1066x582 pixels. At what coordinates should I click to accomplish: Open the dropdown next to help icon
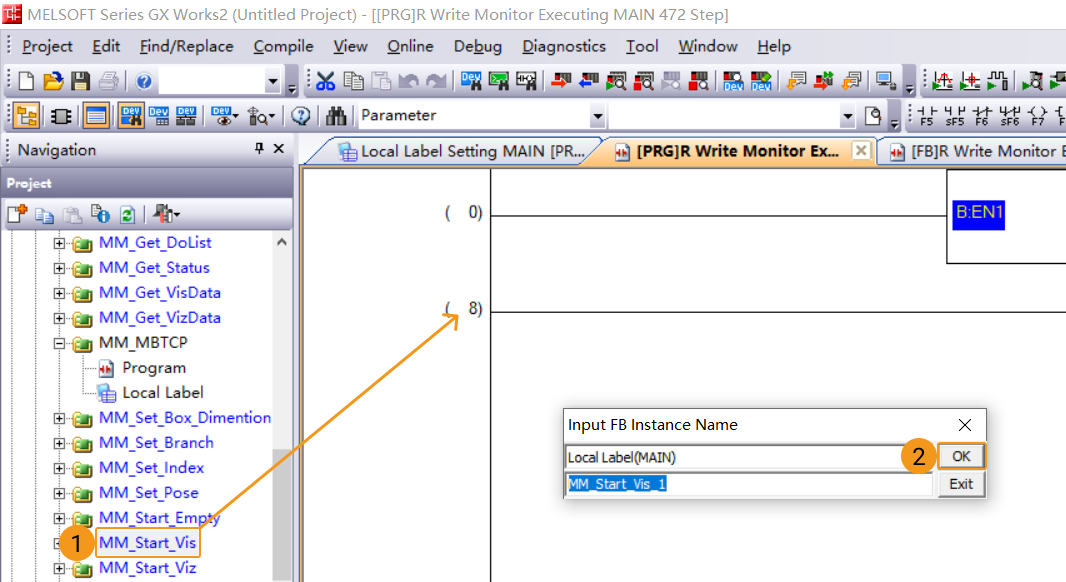(273, 82)
